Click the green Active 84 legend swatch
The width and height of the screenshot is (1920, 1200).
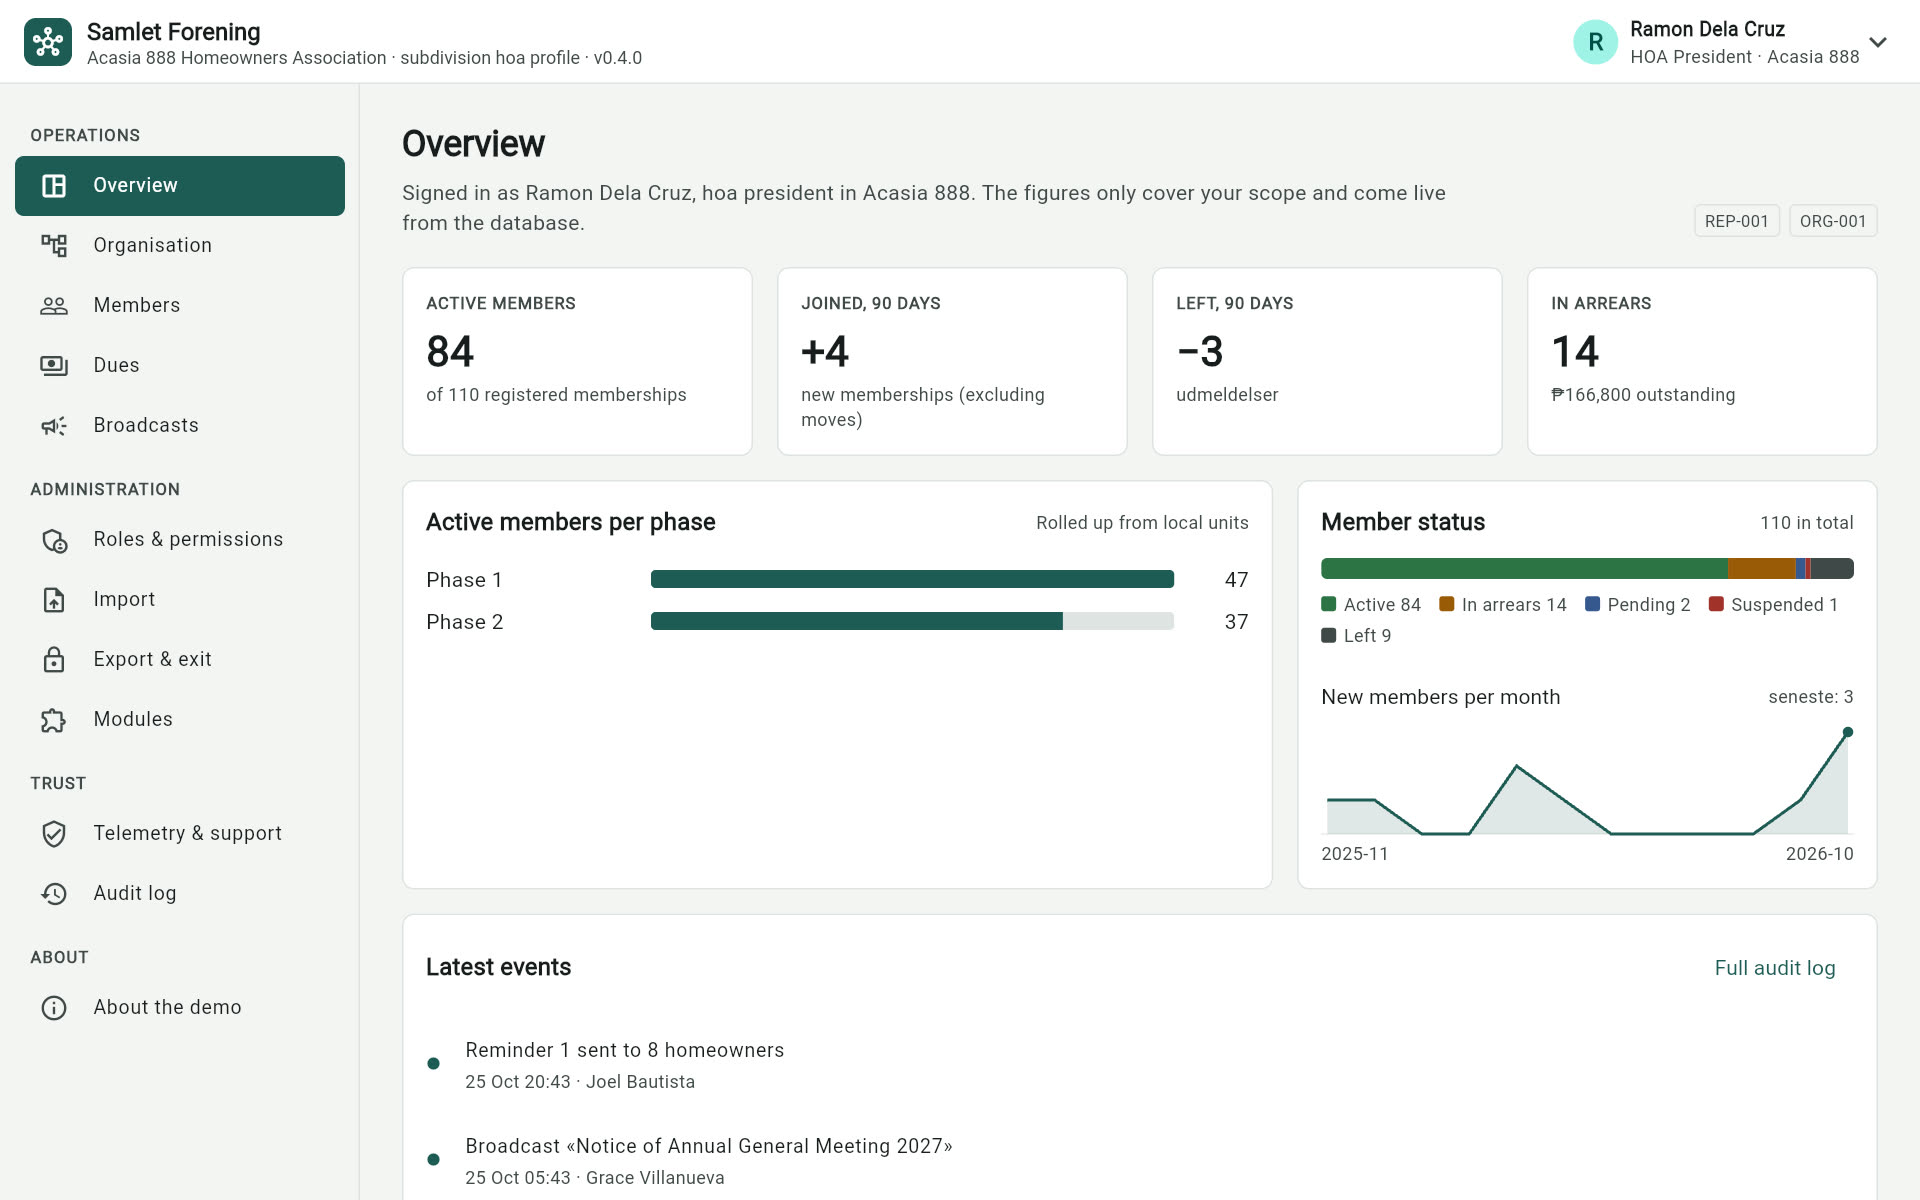point(1329,604)
